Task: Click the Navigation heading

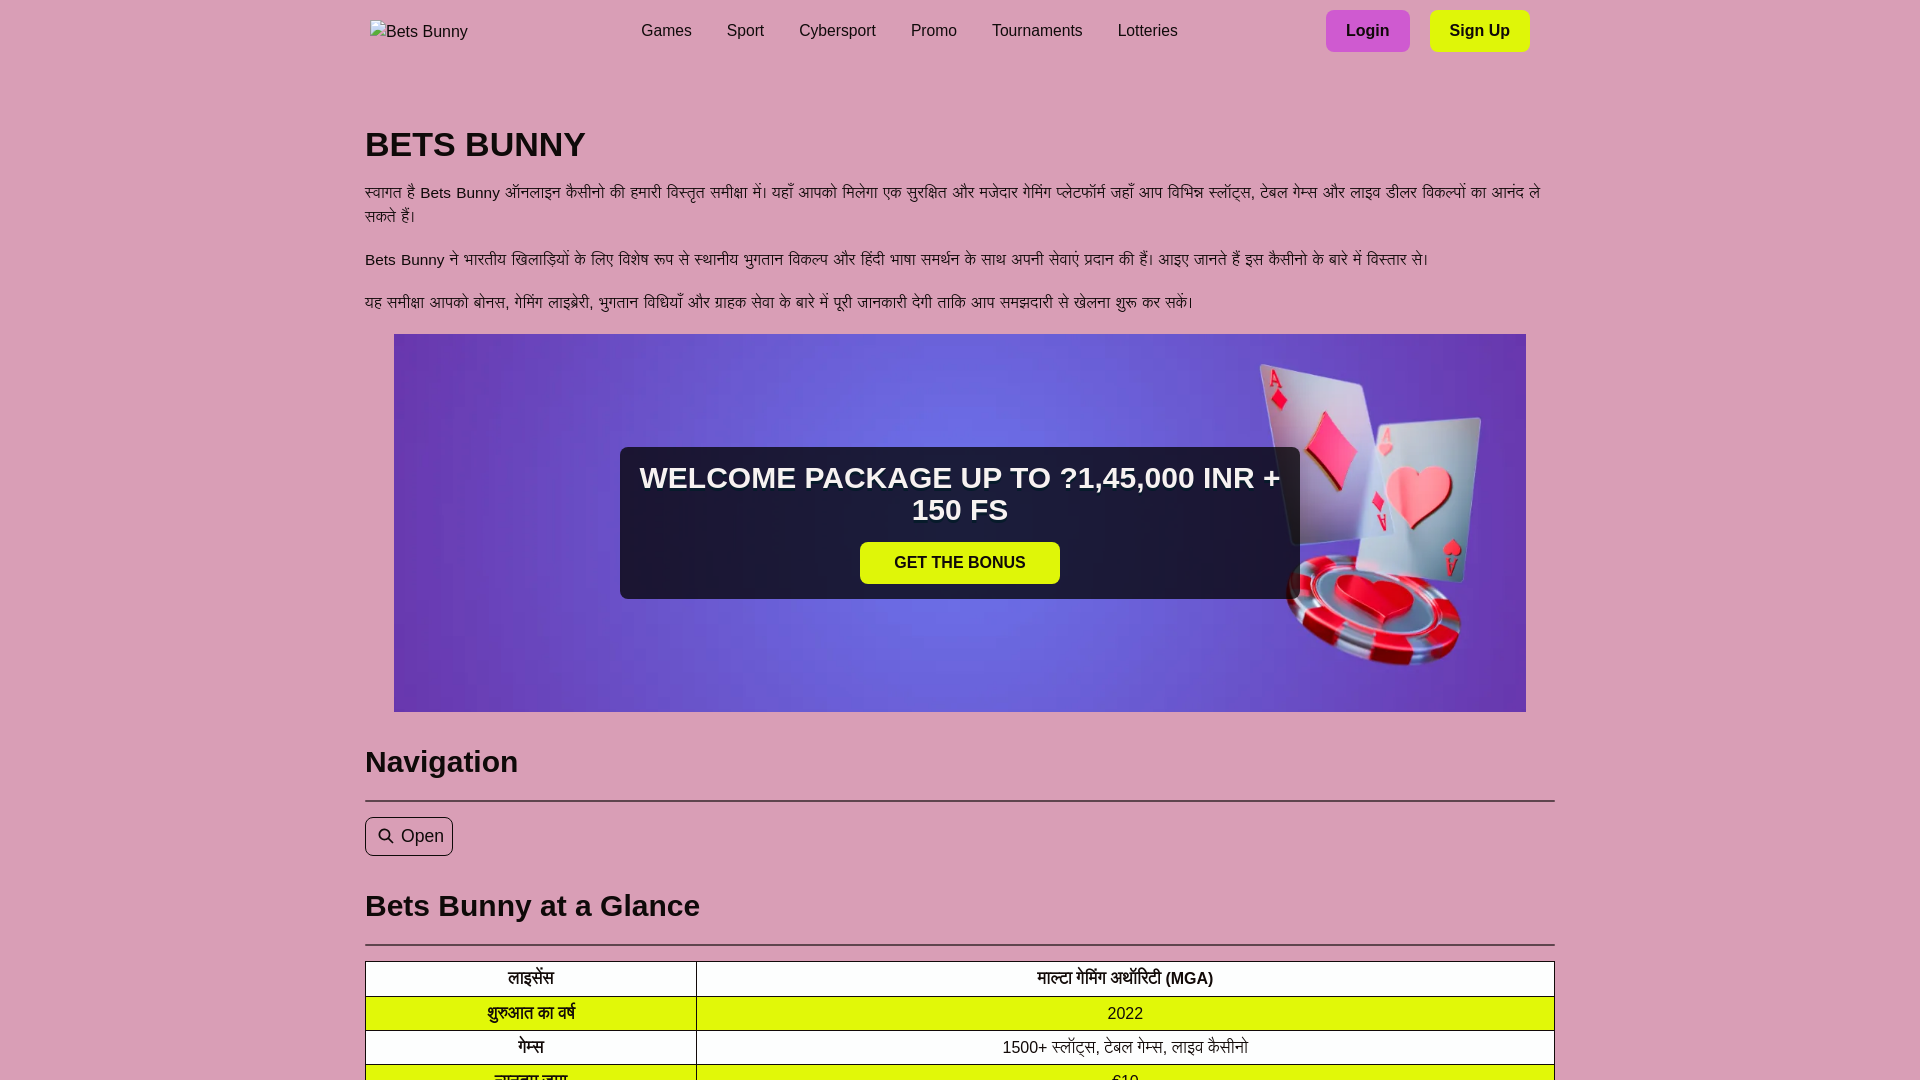Action: pyautogui.click(x=441, y=762)
